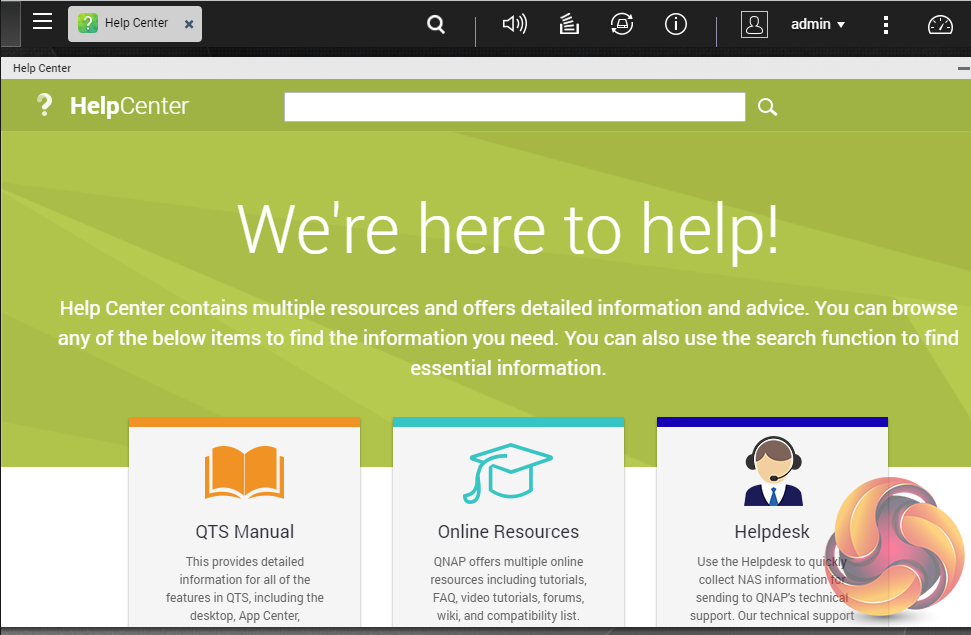Open the three-dot more options menu
Screen dimensions: 971x635
click(x=886, y=24)
